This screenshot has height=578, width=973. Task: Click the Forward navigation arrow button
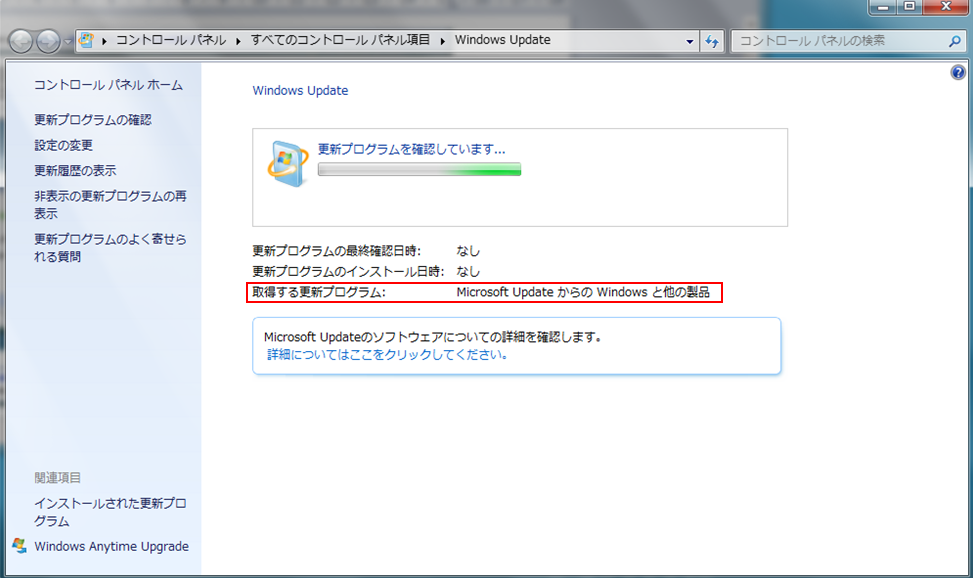tap(48, 42)
